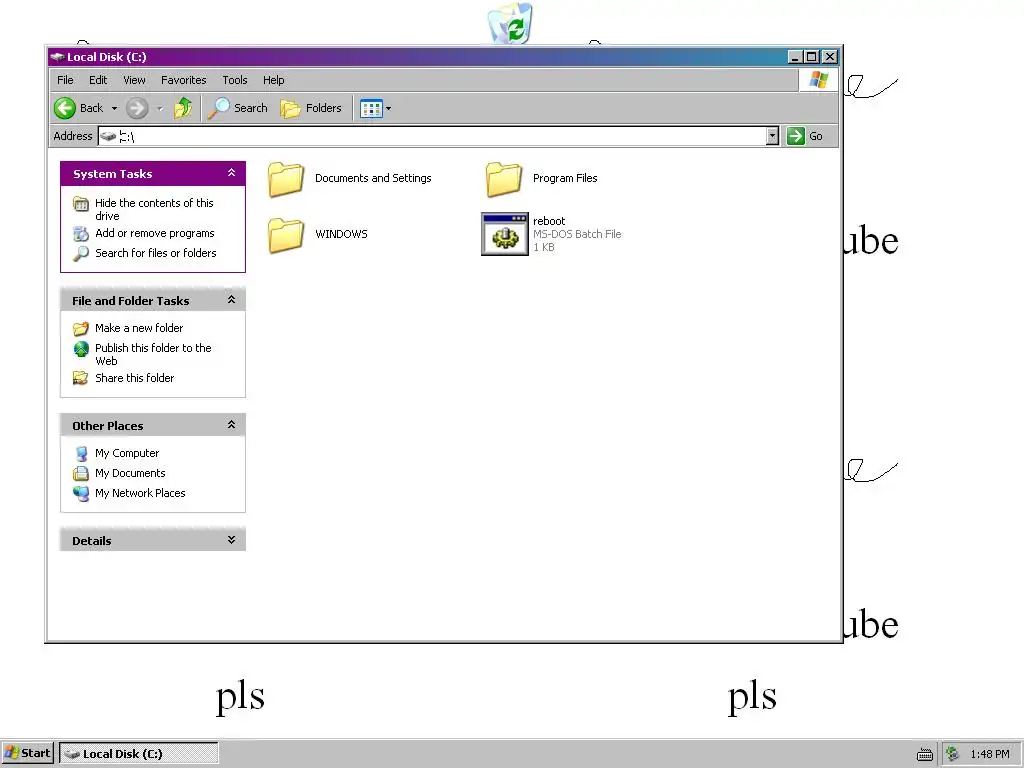The image size is (1024, 768).
Task: Click the Recycle Bin desktop icon
Action: [510, 23]
